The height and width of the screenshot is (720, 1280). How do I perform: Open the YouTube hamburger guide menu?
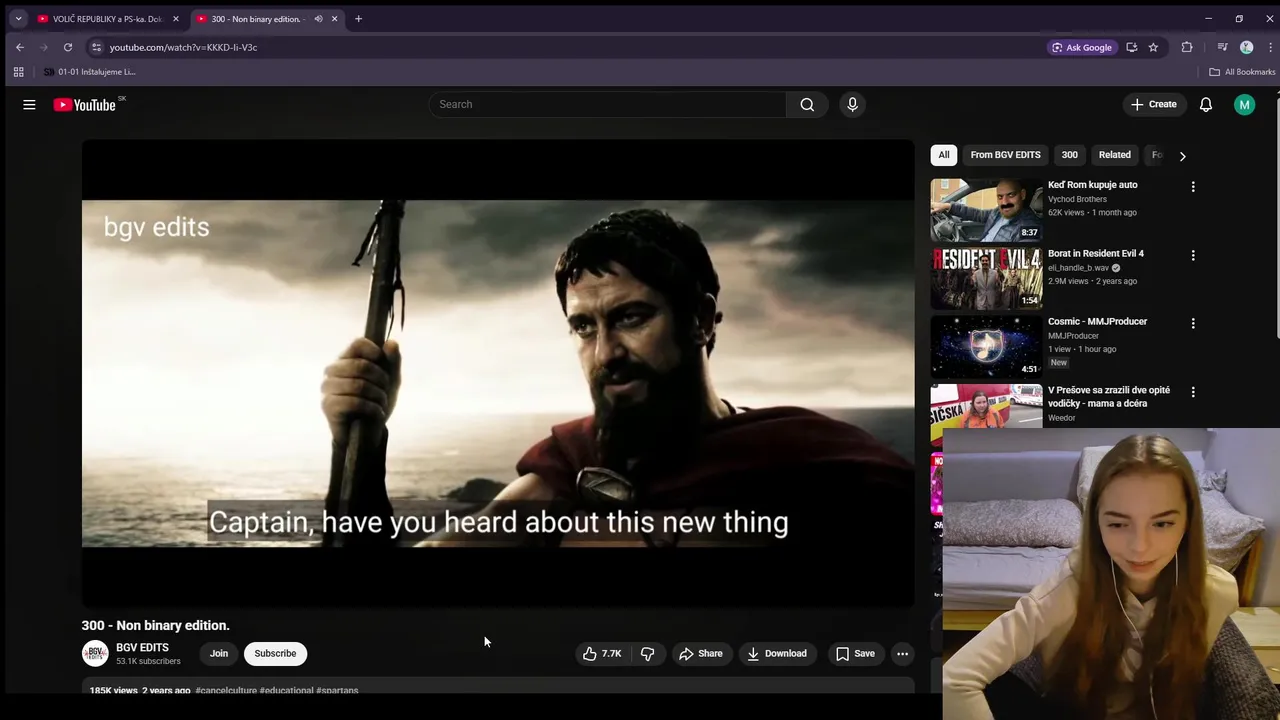(x=29, y=104)
